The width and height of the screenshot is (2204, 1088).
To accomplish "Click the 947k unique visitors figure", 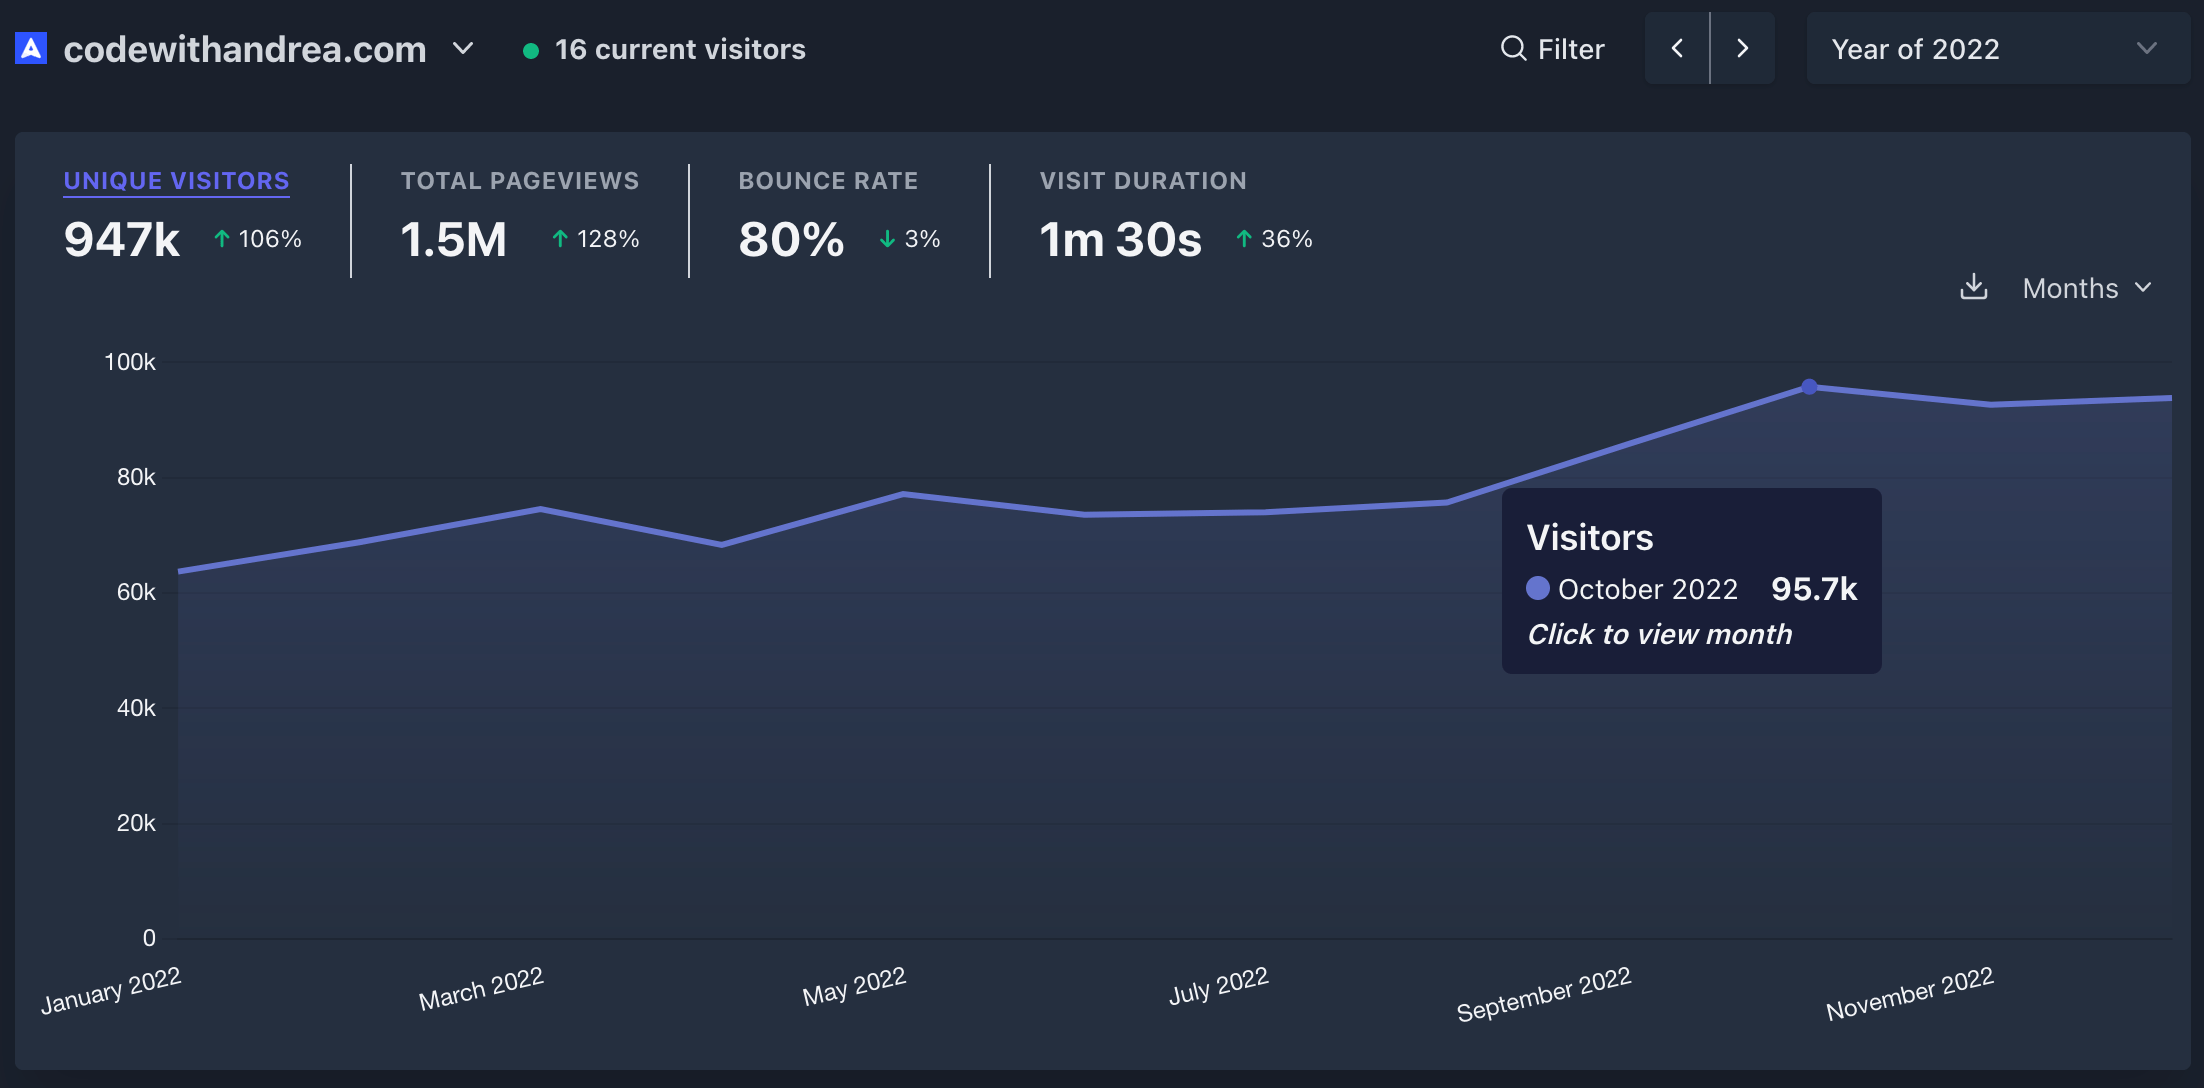I will click(x=121, y=240).
